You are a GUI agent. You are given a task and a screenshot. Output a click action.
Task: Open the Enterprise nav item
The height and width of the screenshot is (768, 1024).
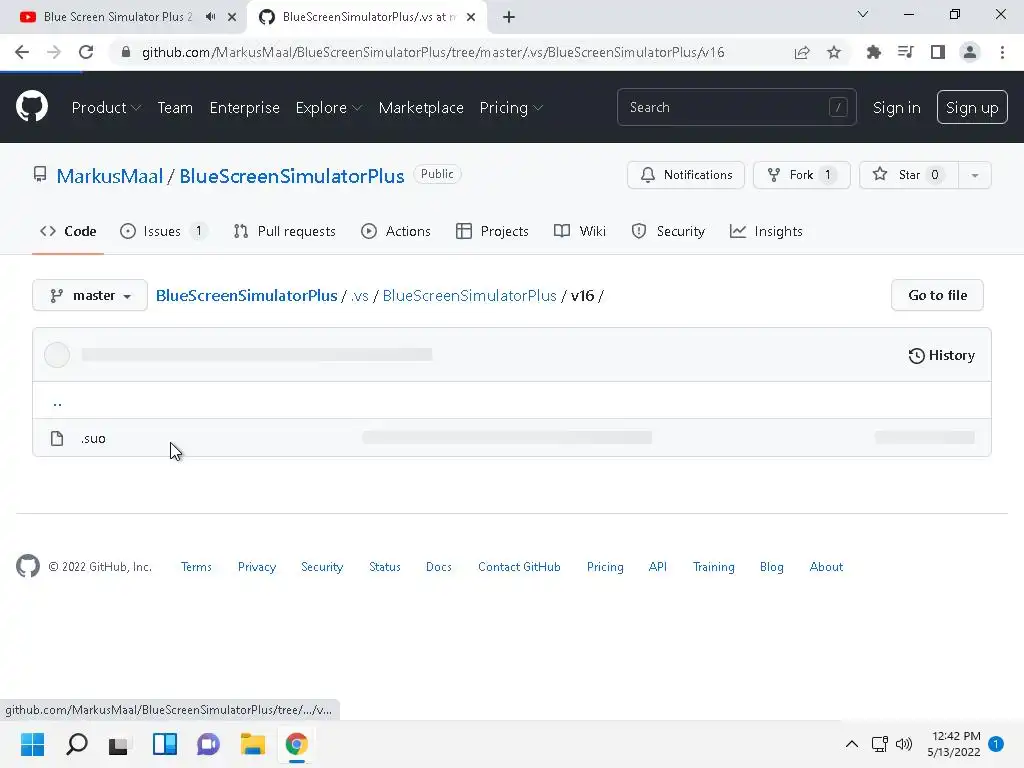pos(244,108)
